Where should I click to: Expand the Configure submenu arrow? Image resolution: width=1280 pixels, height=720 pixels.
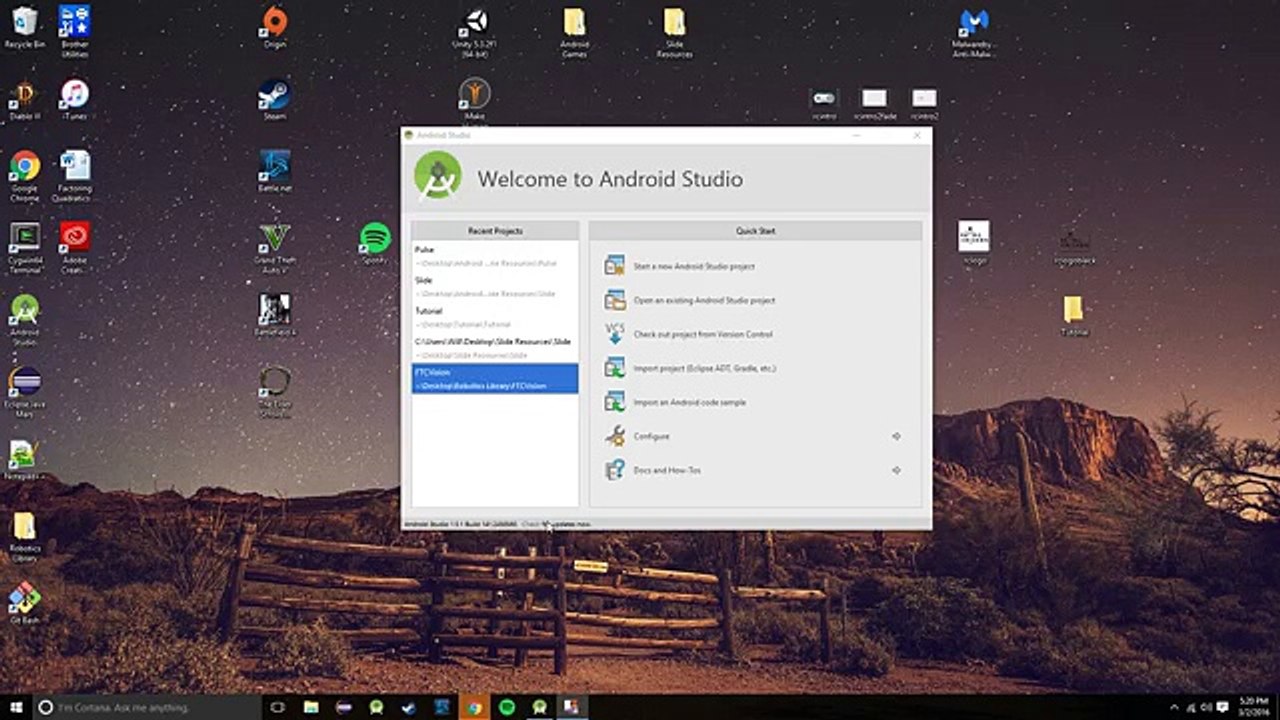(x=896, y=436)
